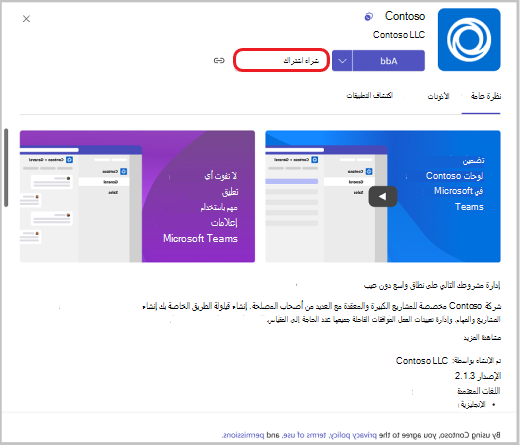Click the purple Add (bbA) button
The height and width of the screenshot is (445, 520).
pos(389,61)
